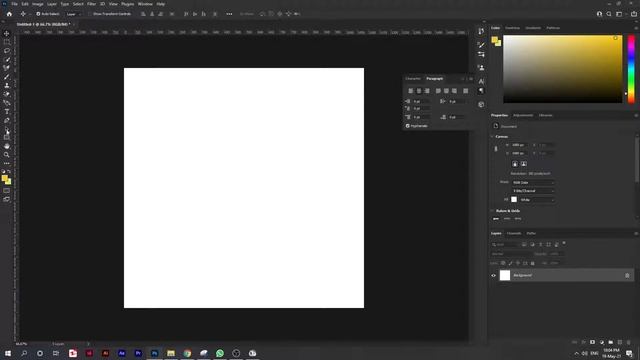
Task: Toggle Show Transform Controls checkbox
Action: [90, 14]
